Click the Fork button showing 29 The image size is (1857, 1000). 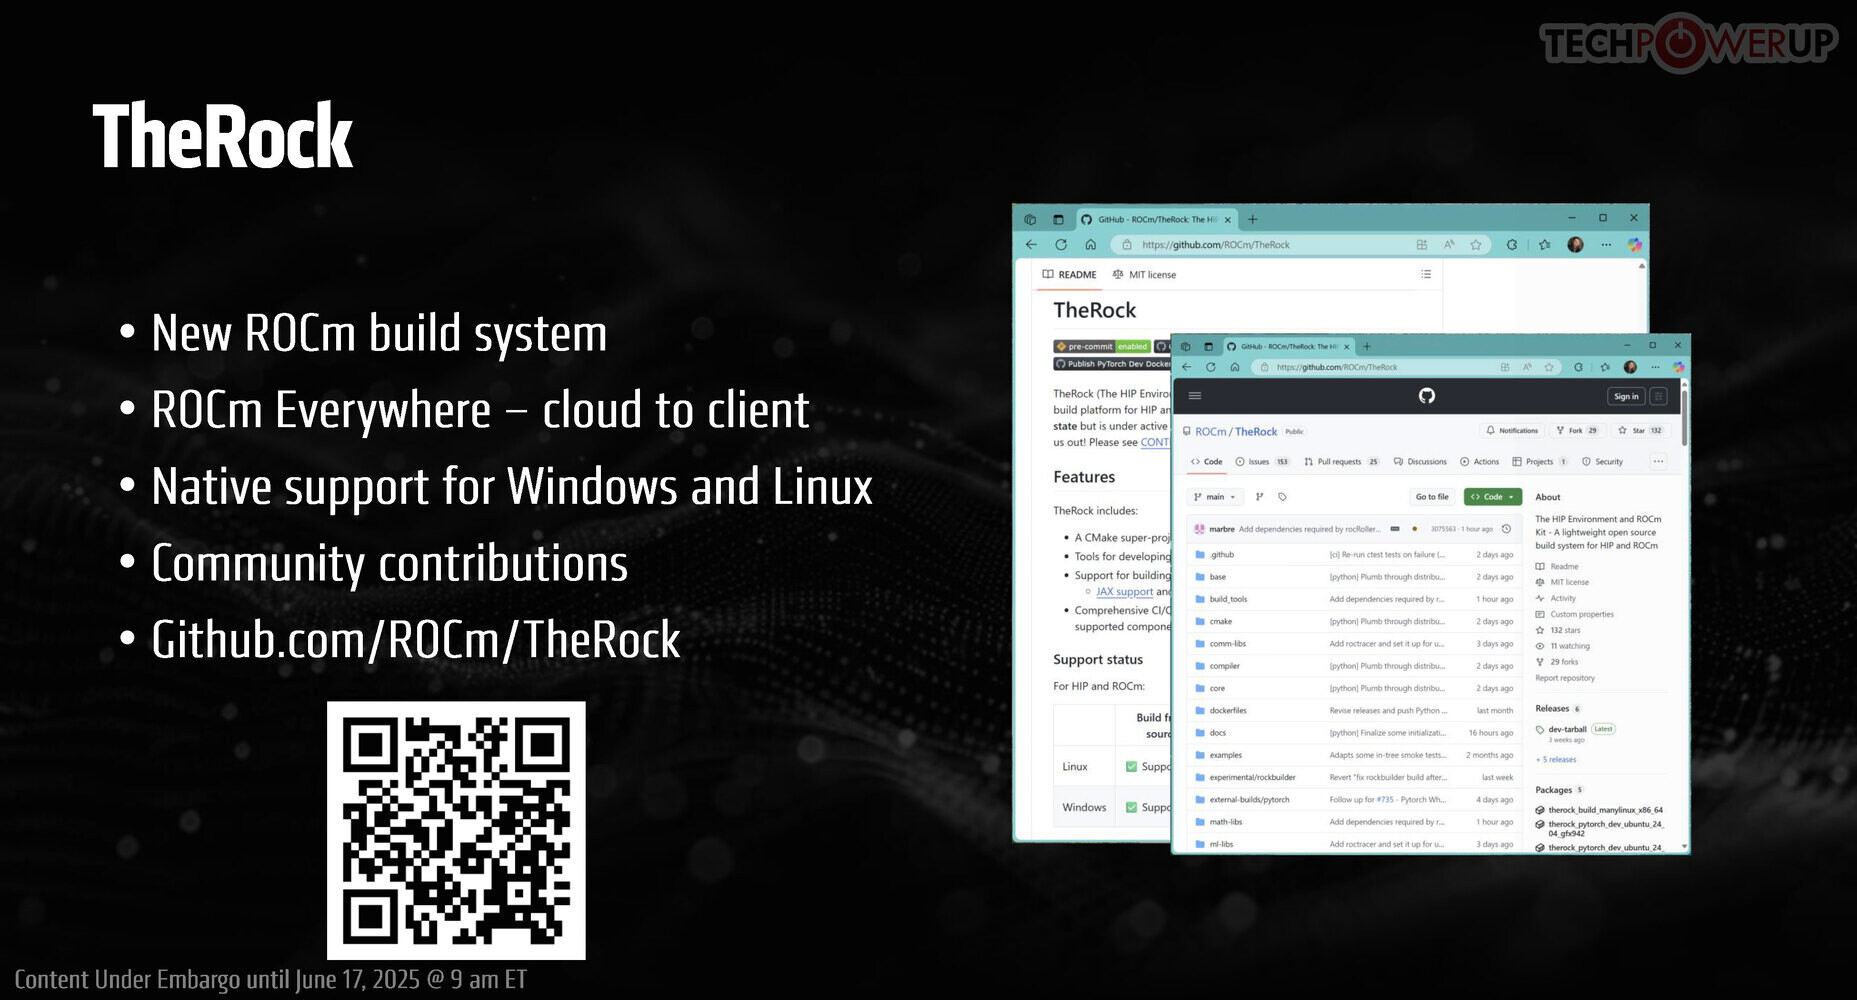1577,431
